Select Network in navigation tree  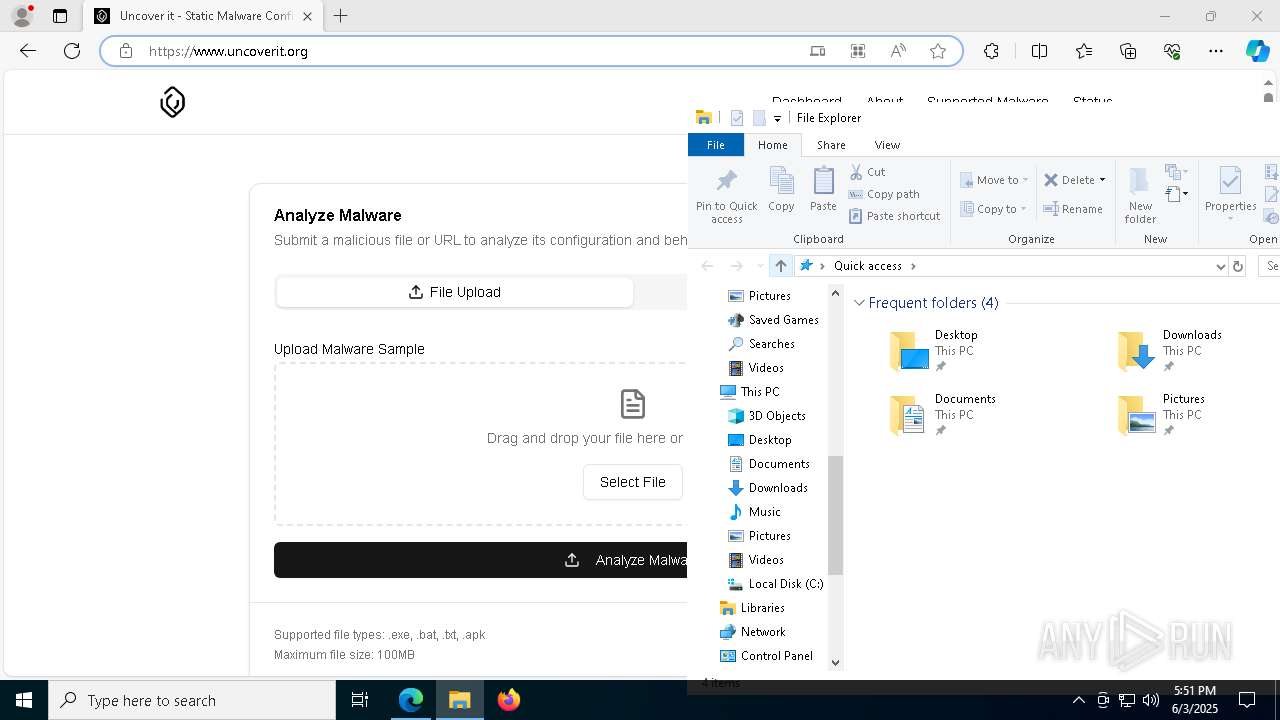pos(762,632)
